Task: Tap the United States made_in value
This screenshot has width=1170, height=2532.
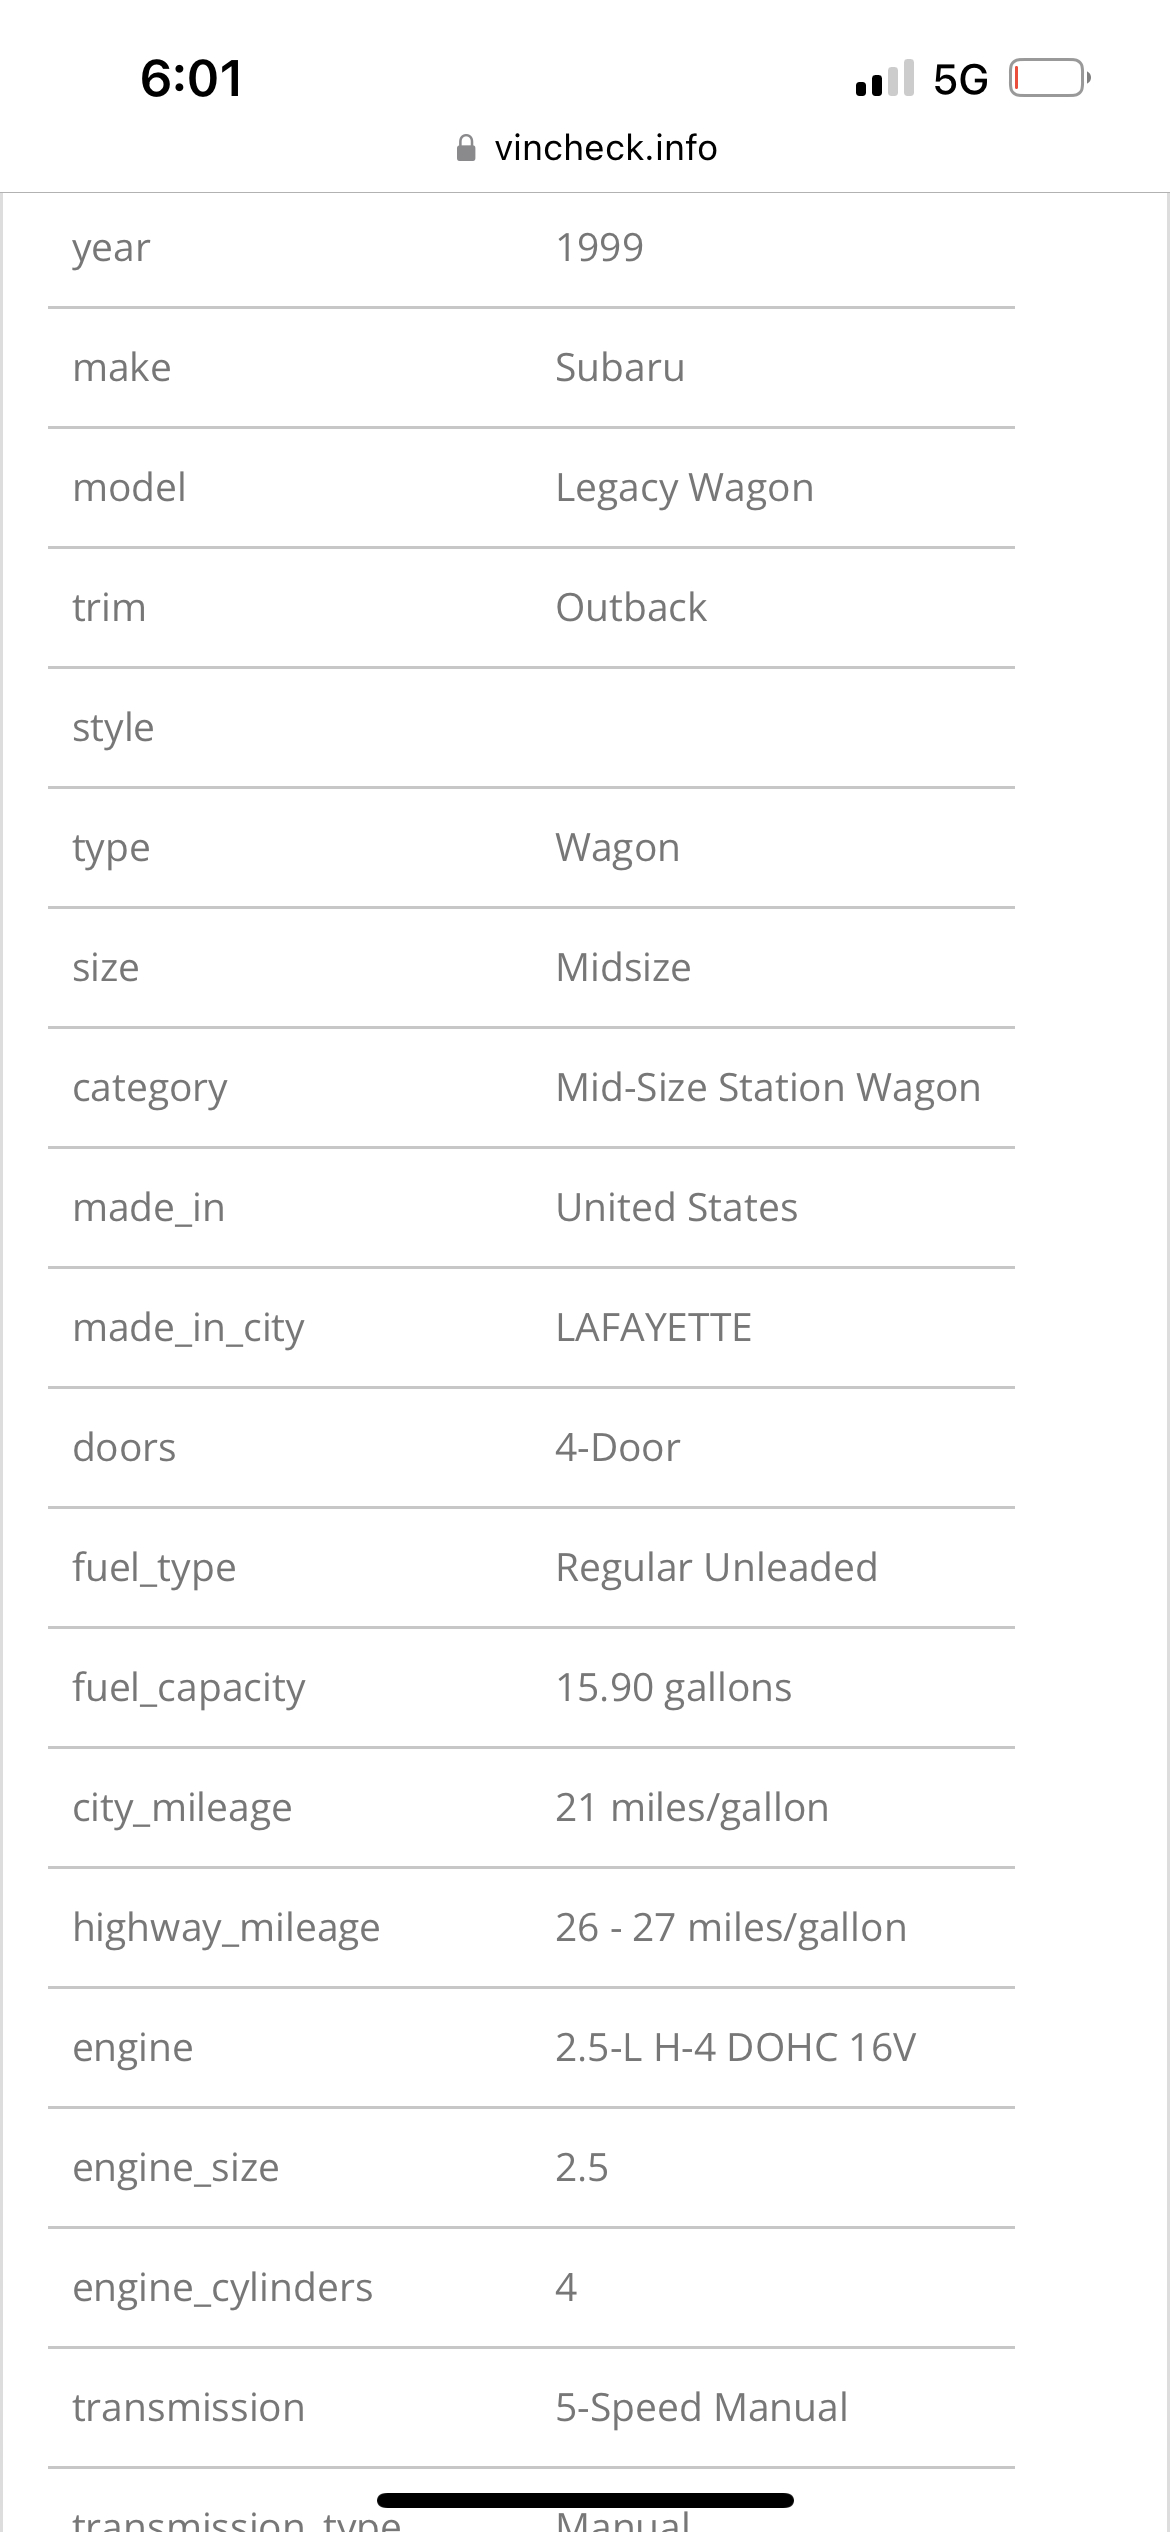Action: (x=676, y=1208)
